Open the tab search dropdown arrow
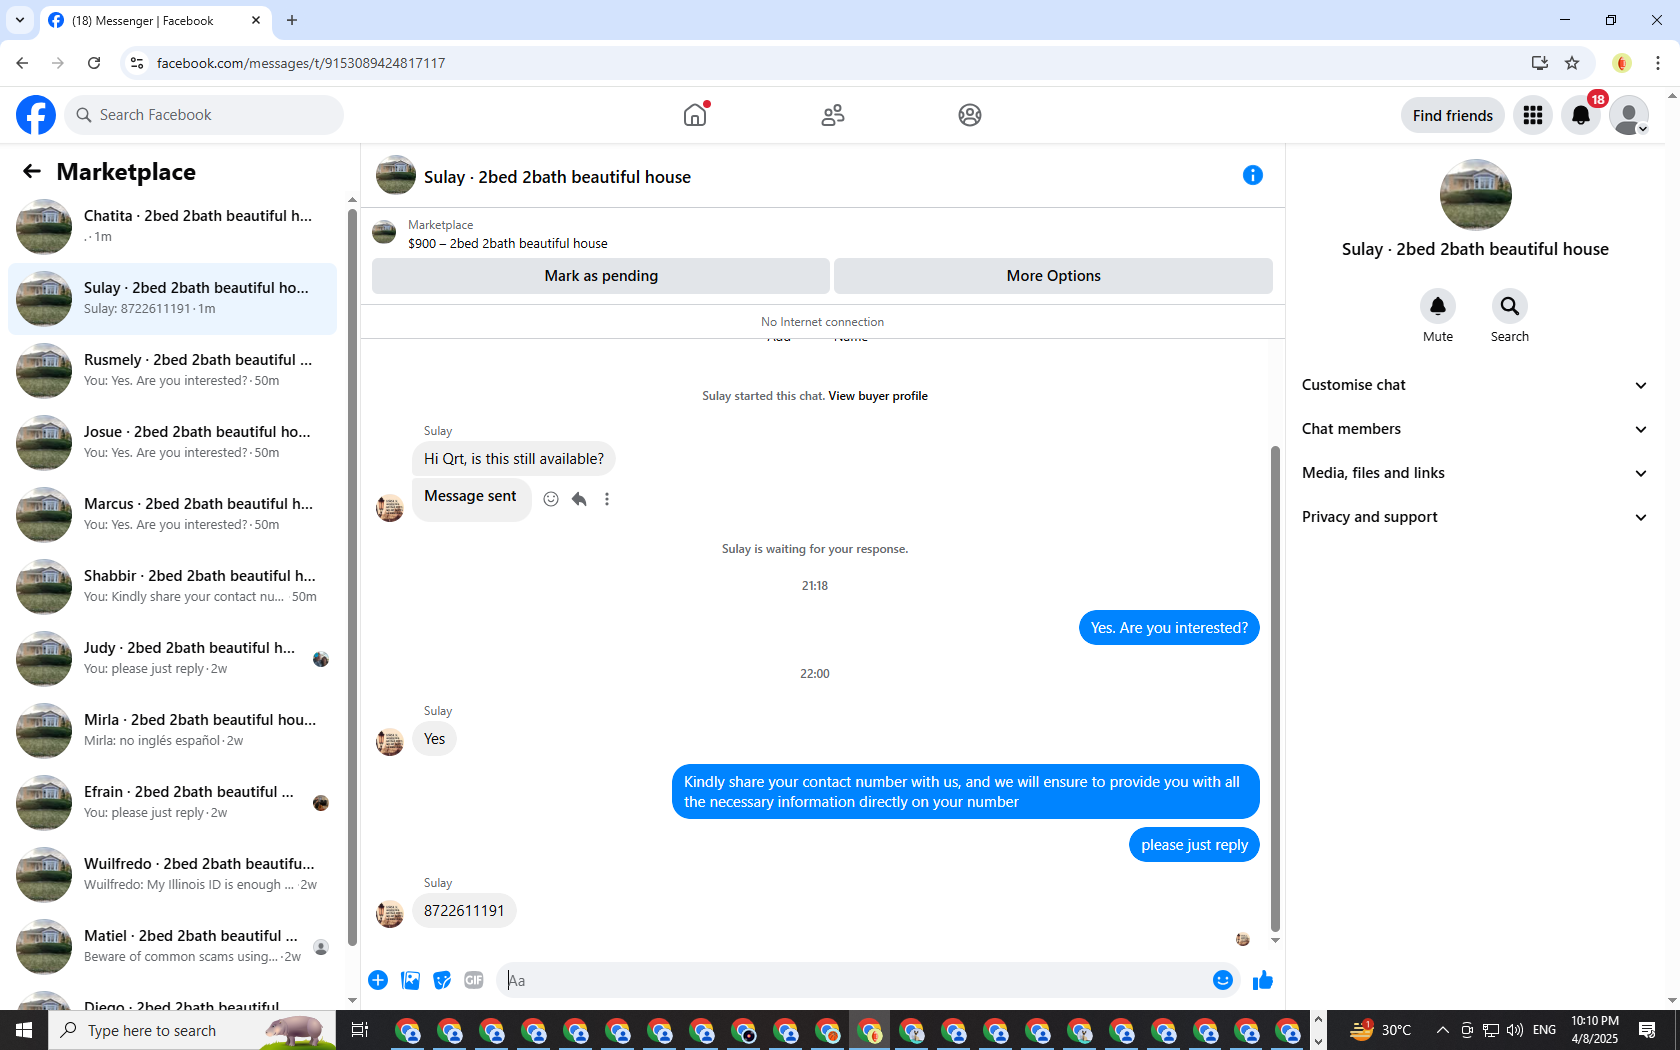This screenshot has height=1050, width=1680. (x=20, y=20)
